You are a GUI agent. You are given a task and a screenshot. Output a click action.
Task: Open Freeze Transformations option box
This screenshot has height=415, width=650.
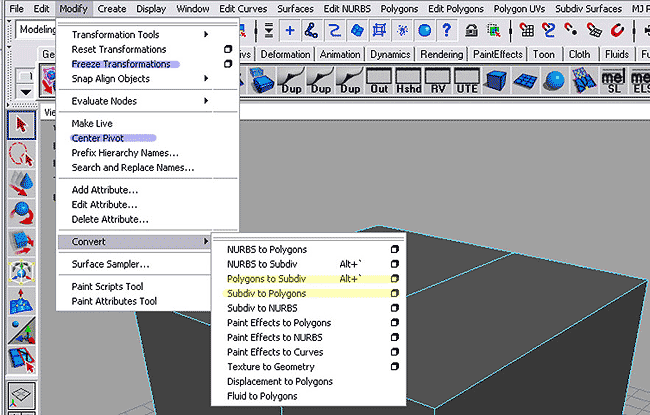pyautogui.click(x=228, y=64)
